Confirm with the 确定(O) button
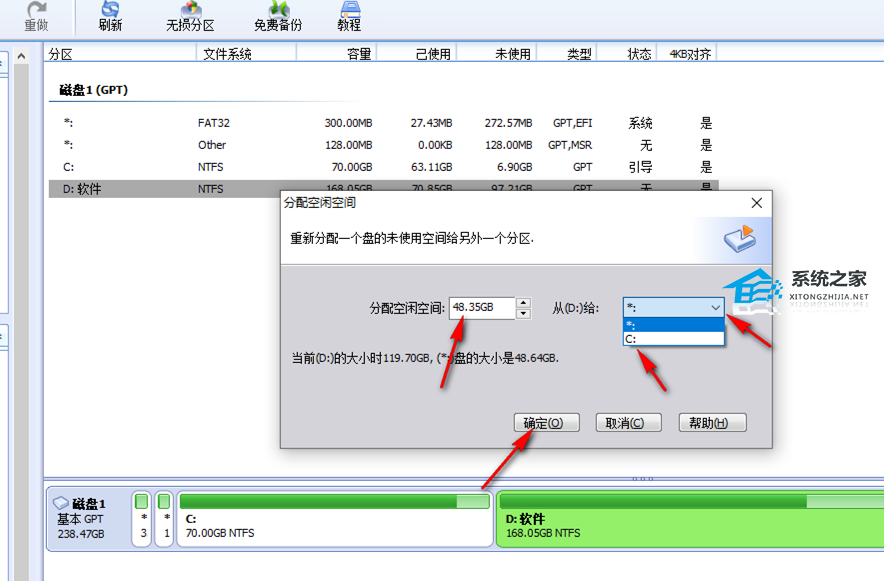The image size is (884, 581). (546, 423)
